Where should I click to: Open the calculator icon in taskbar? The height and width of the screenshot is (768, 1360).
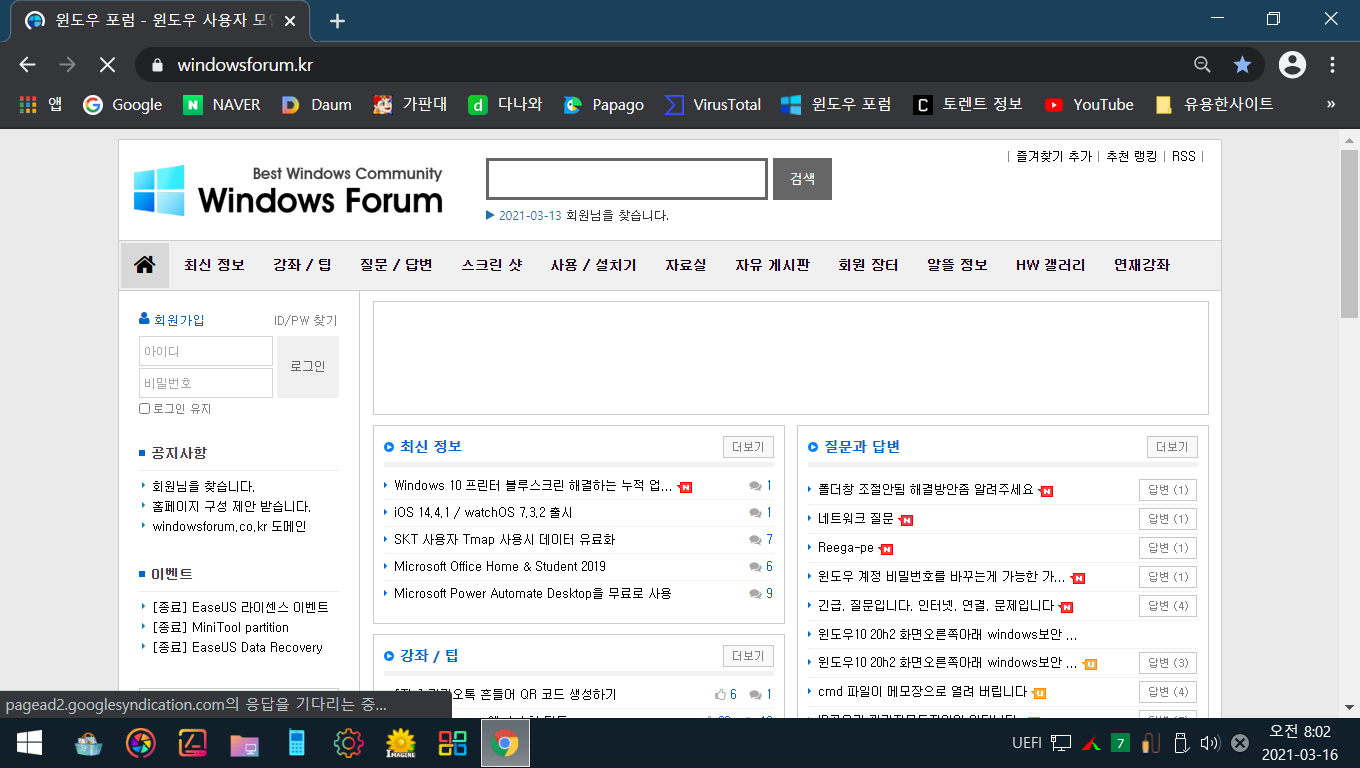pos(296,743)
